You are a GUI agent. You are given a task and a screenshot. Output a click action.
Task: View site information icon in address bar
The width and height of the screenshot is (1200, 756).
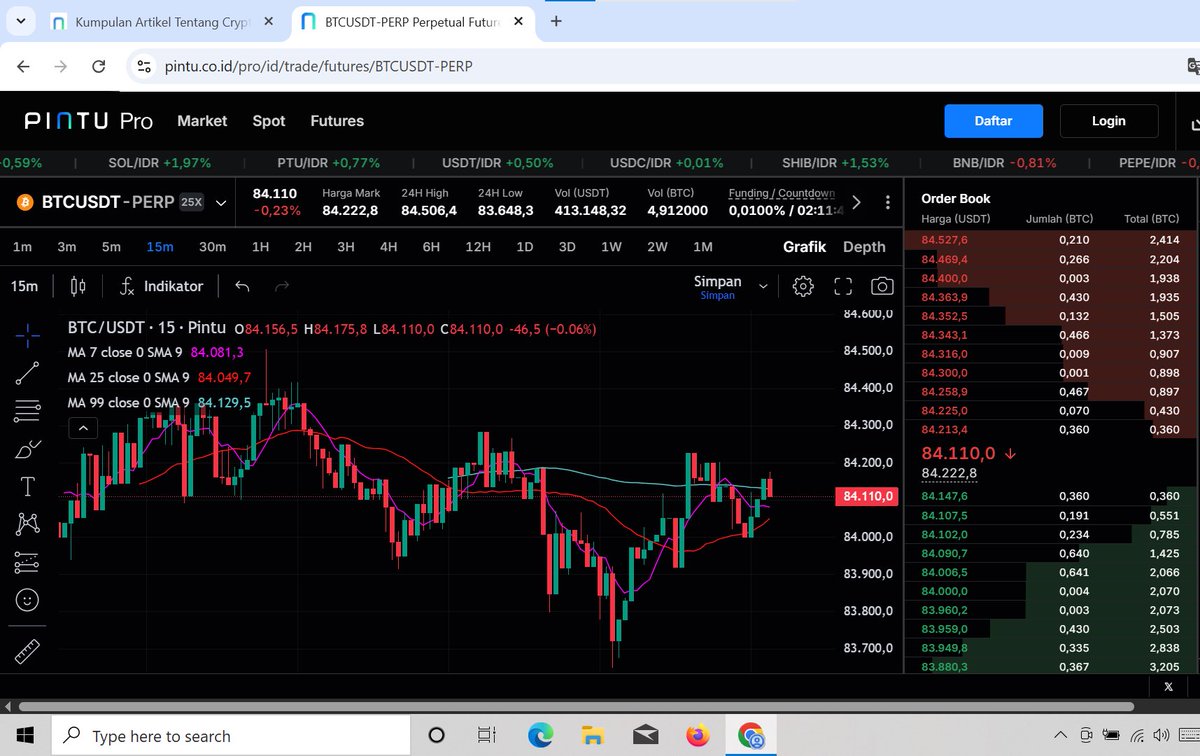click(x=143, y=67)
